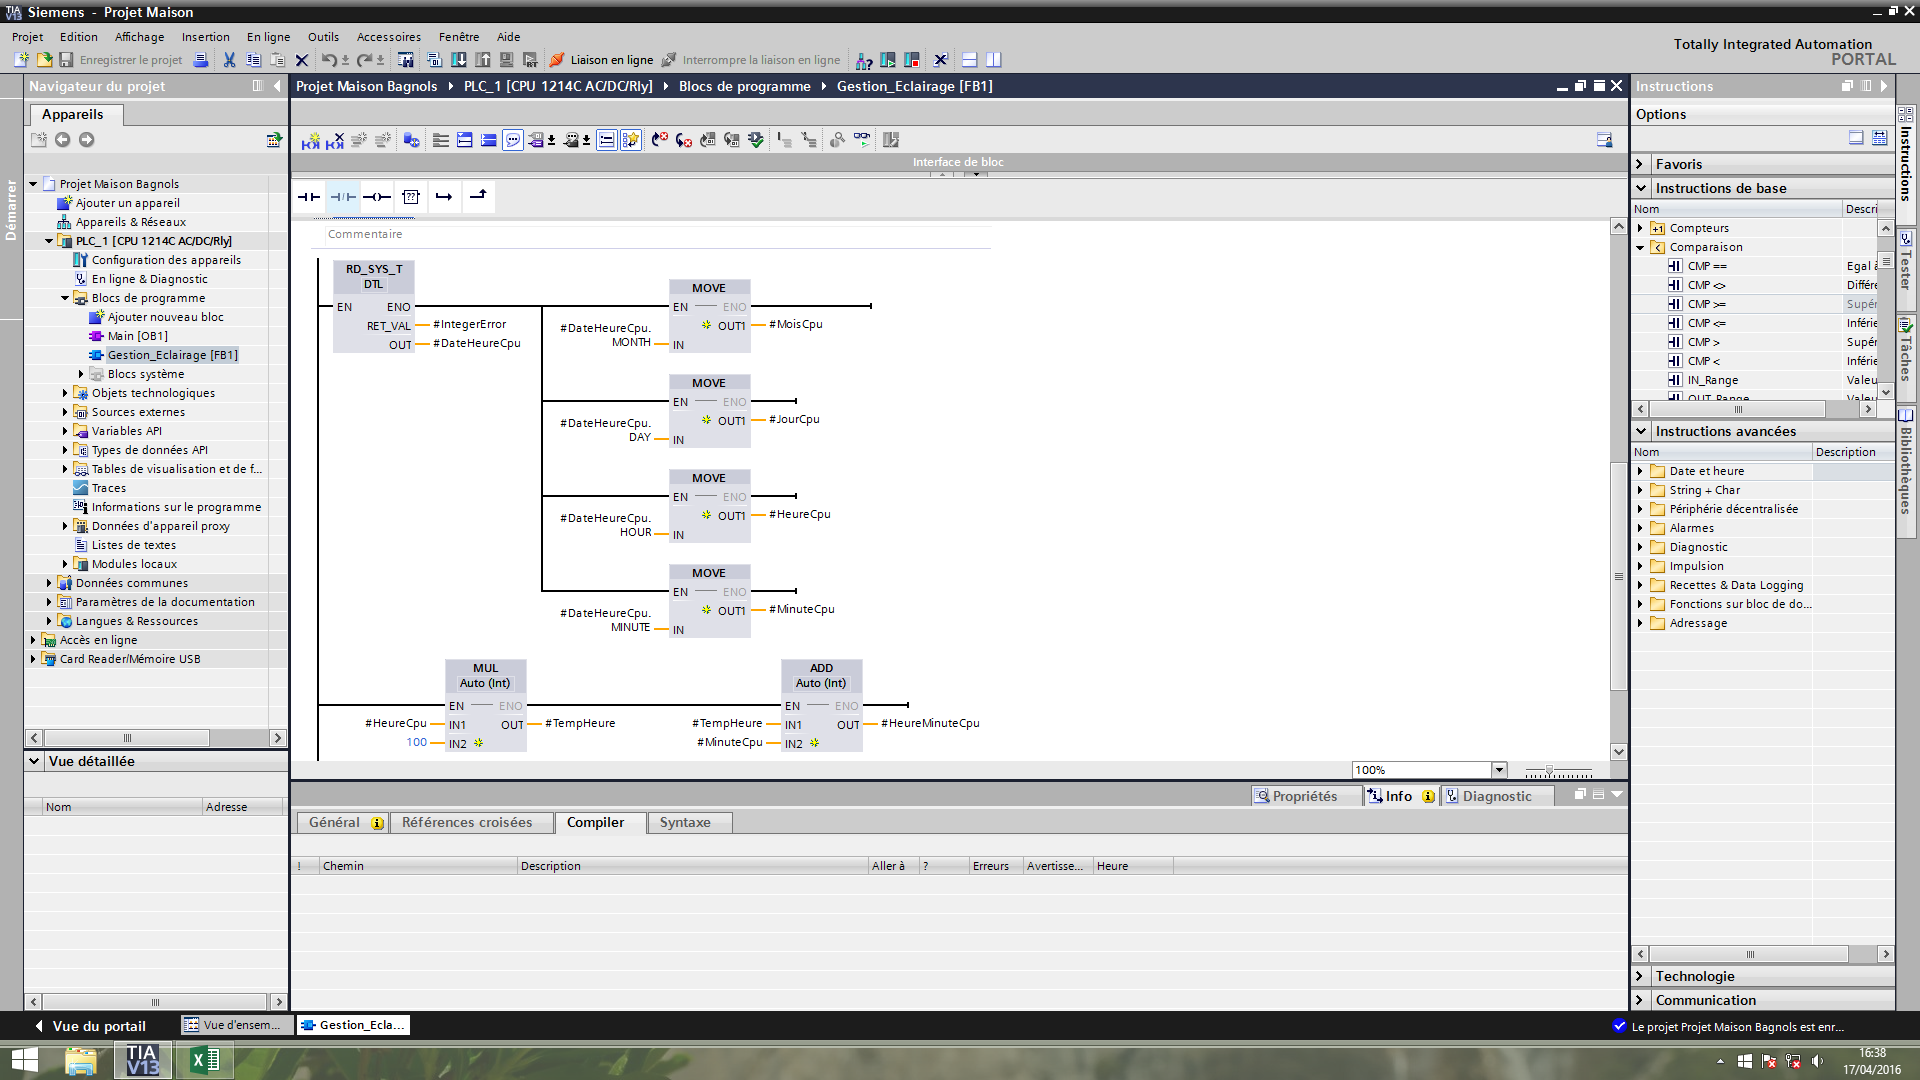Click the insert network icon
Image resolution: width=1920 pixels, height=1080 pixels.
coord(311,141)
